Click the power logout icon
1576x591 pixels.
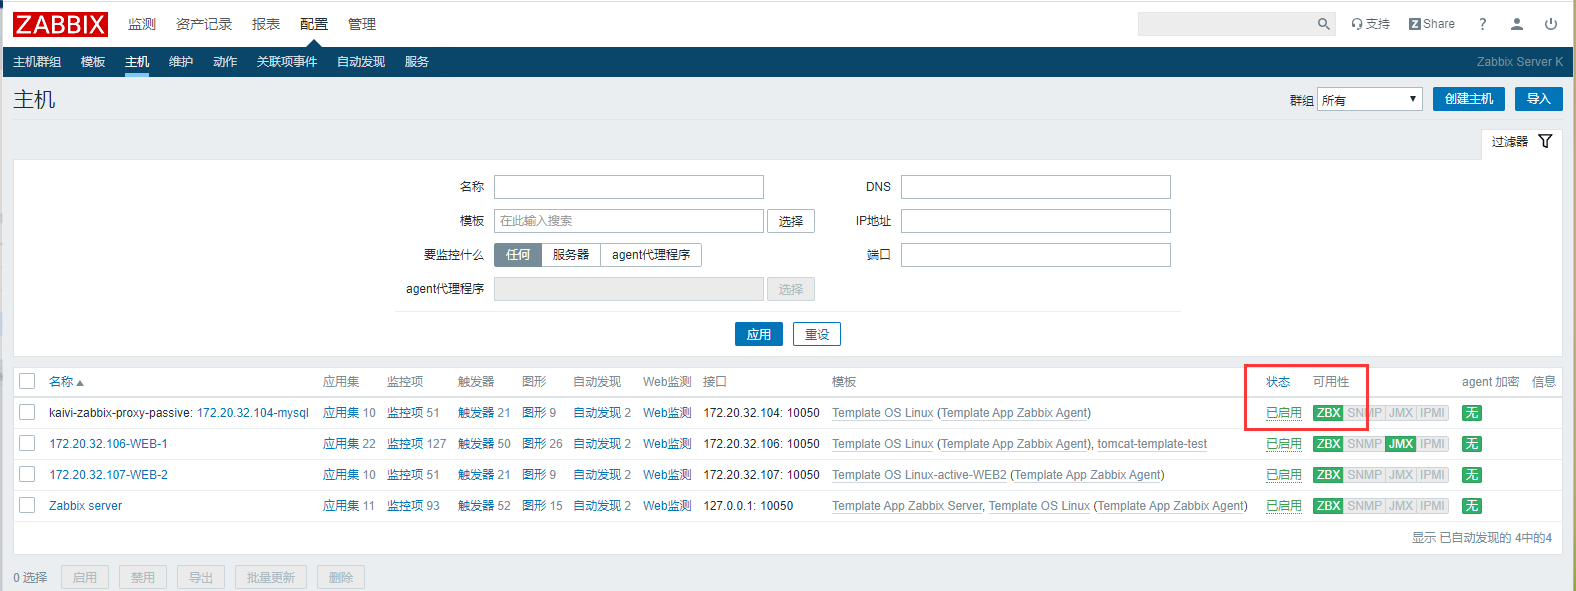1551,24
